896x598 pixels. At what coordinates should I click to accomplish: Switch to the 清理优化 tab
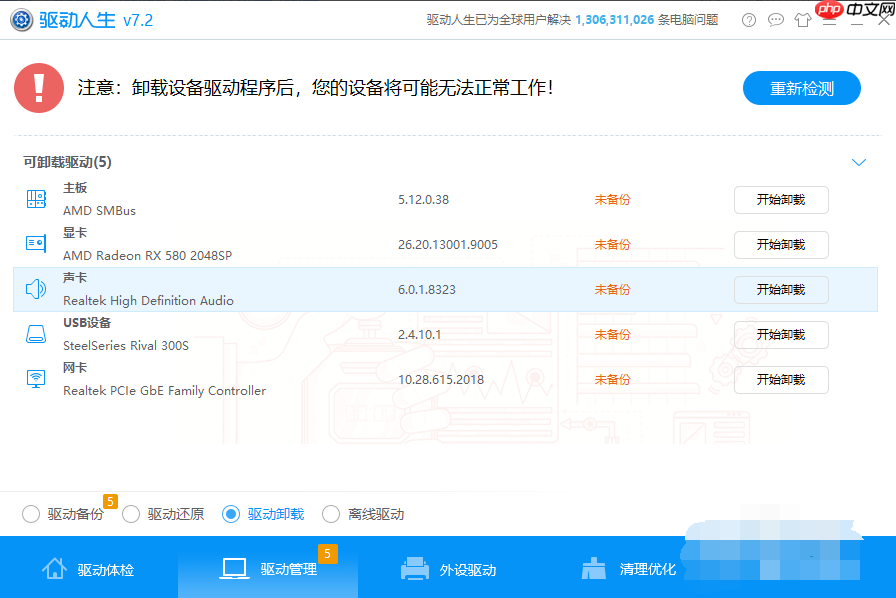pos(628,568)
